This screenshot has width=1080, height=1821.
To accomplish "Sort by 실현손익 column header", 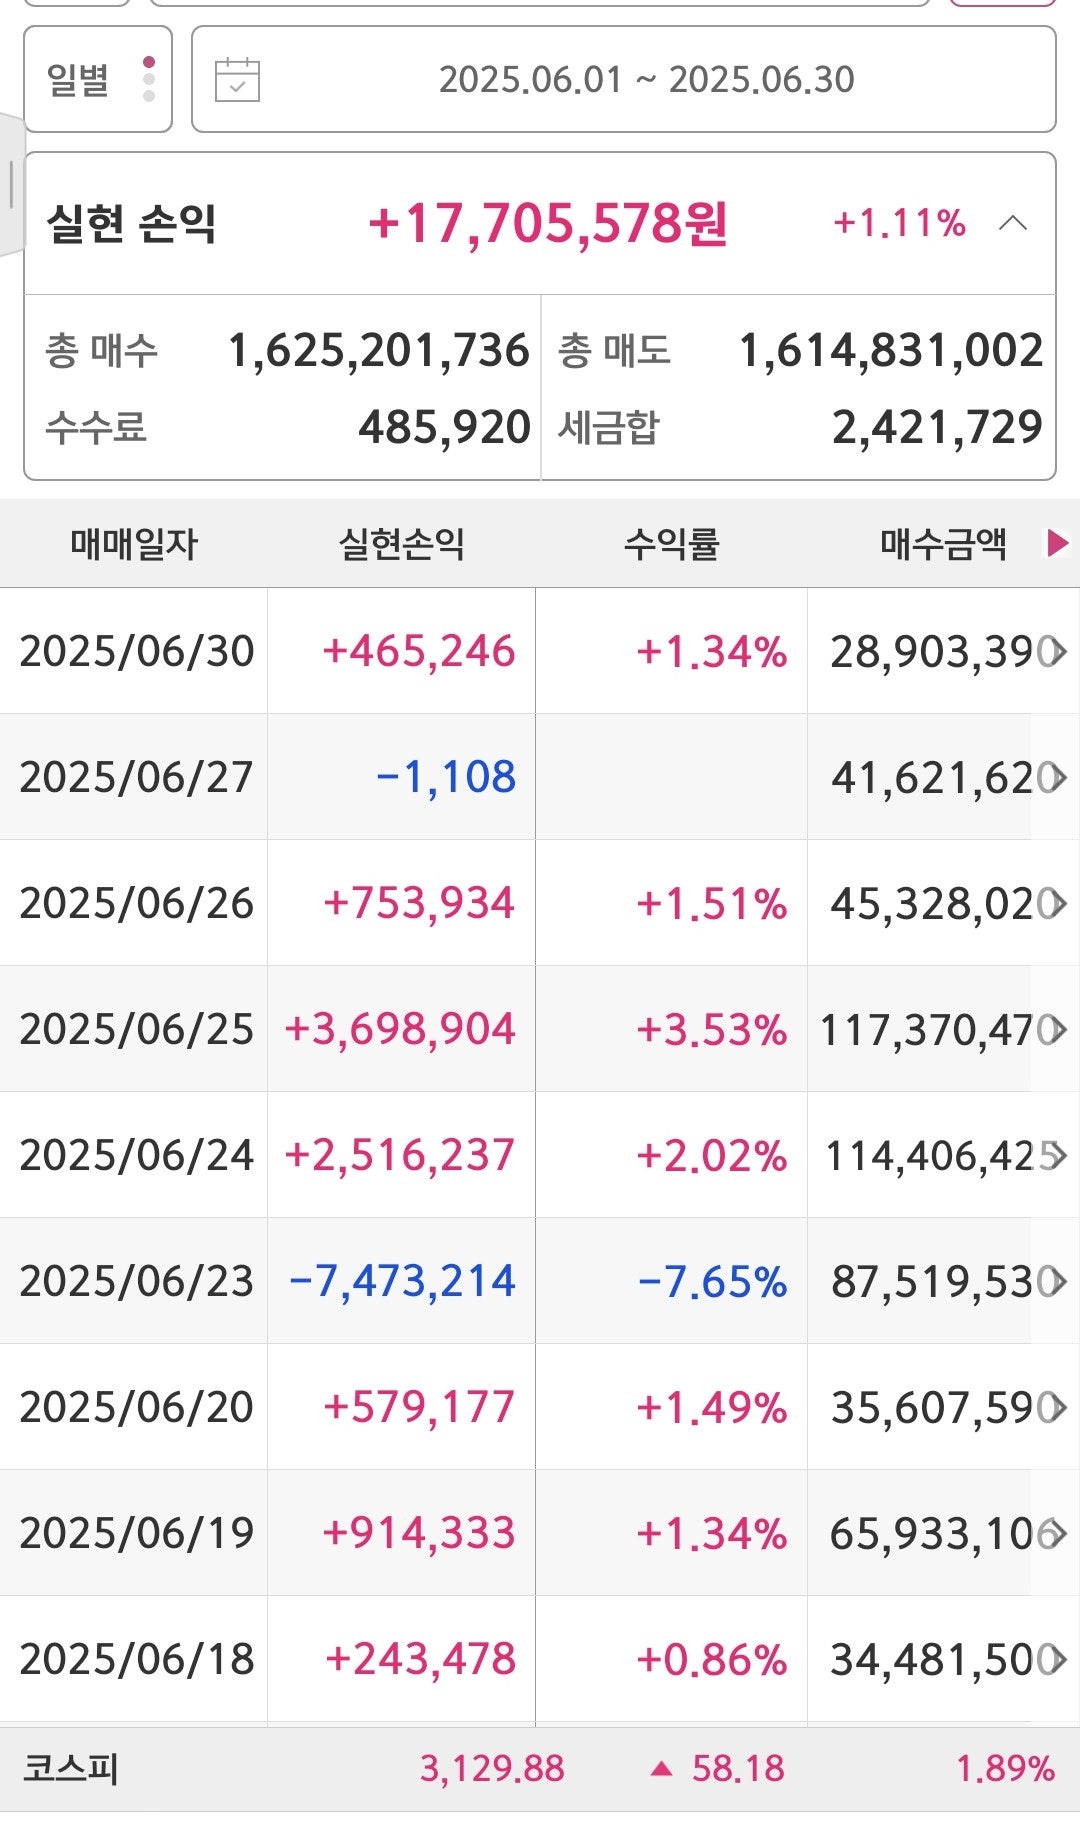I will 401,544.
